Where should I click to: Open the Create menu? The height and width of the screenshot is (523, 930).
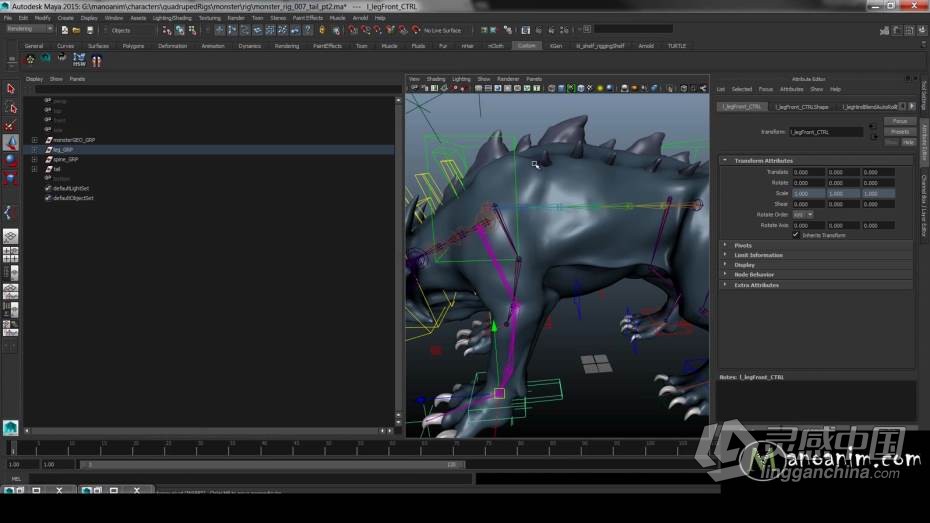coord(66,18)
